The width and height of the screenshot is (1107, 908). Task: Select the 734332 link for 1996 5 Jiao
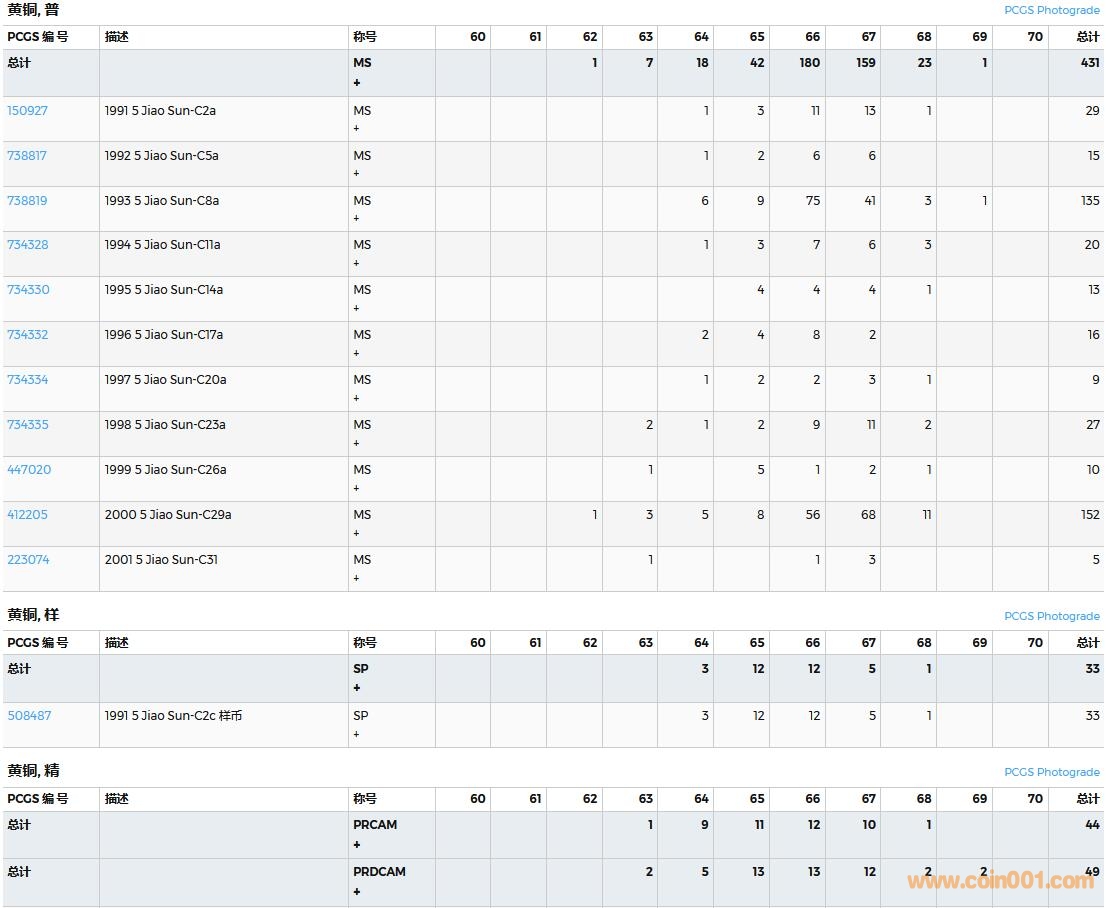[x=27, y=335]
